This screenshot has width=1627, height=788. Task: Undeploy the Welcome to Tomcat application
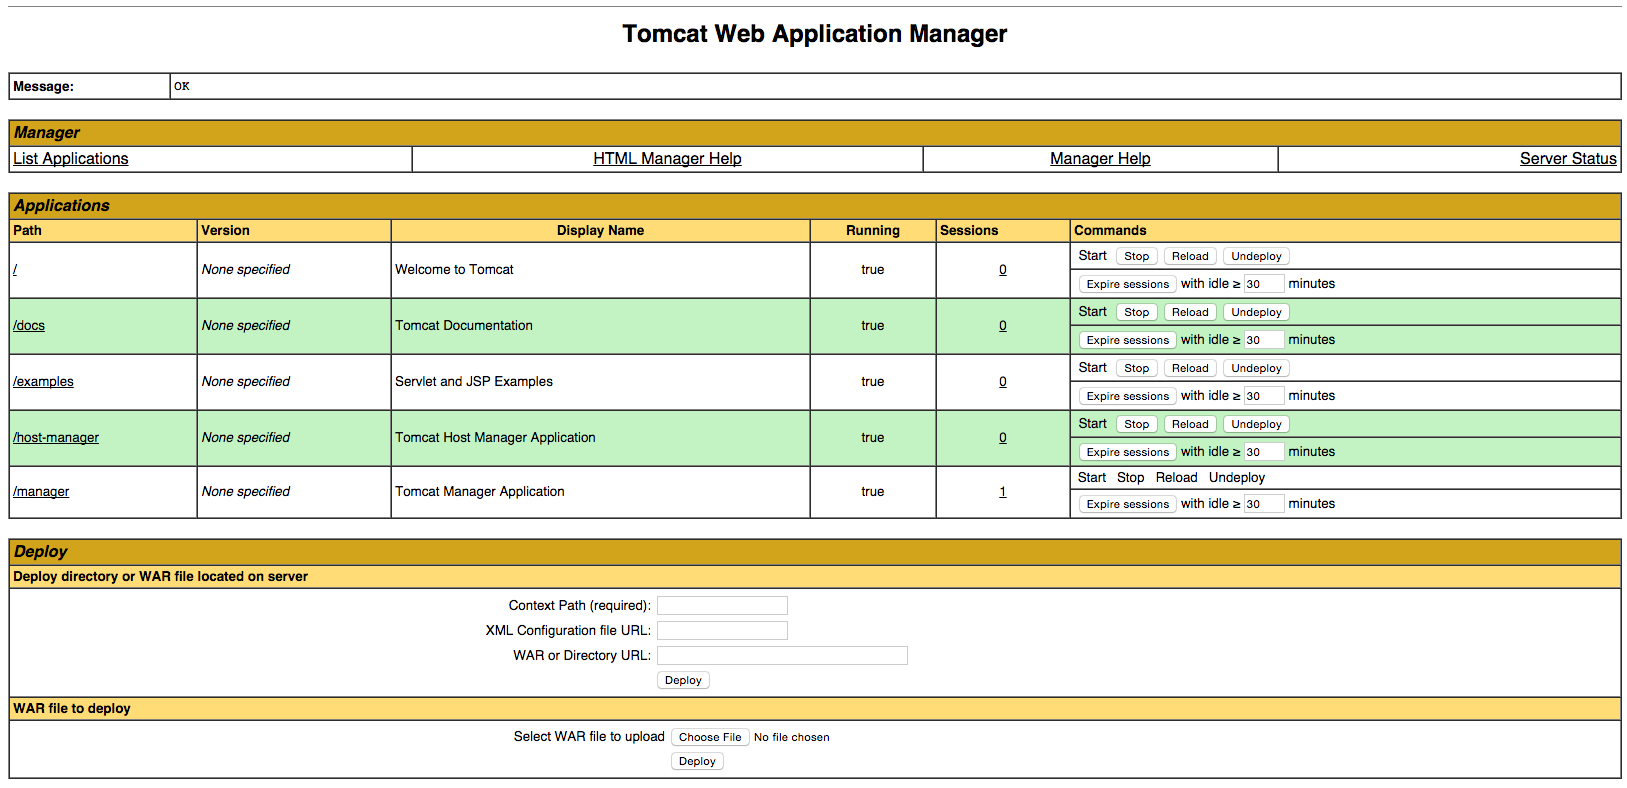pyautogui.click(x=1256, y=257)
